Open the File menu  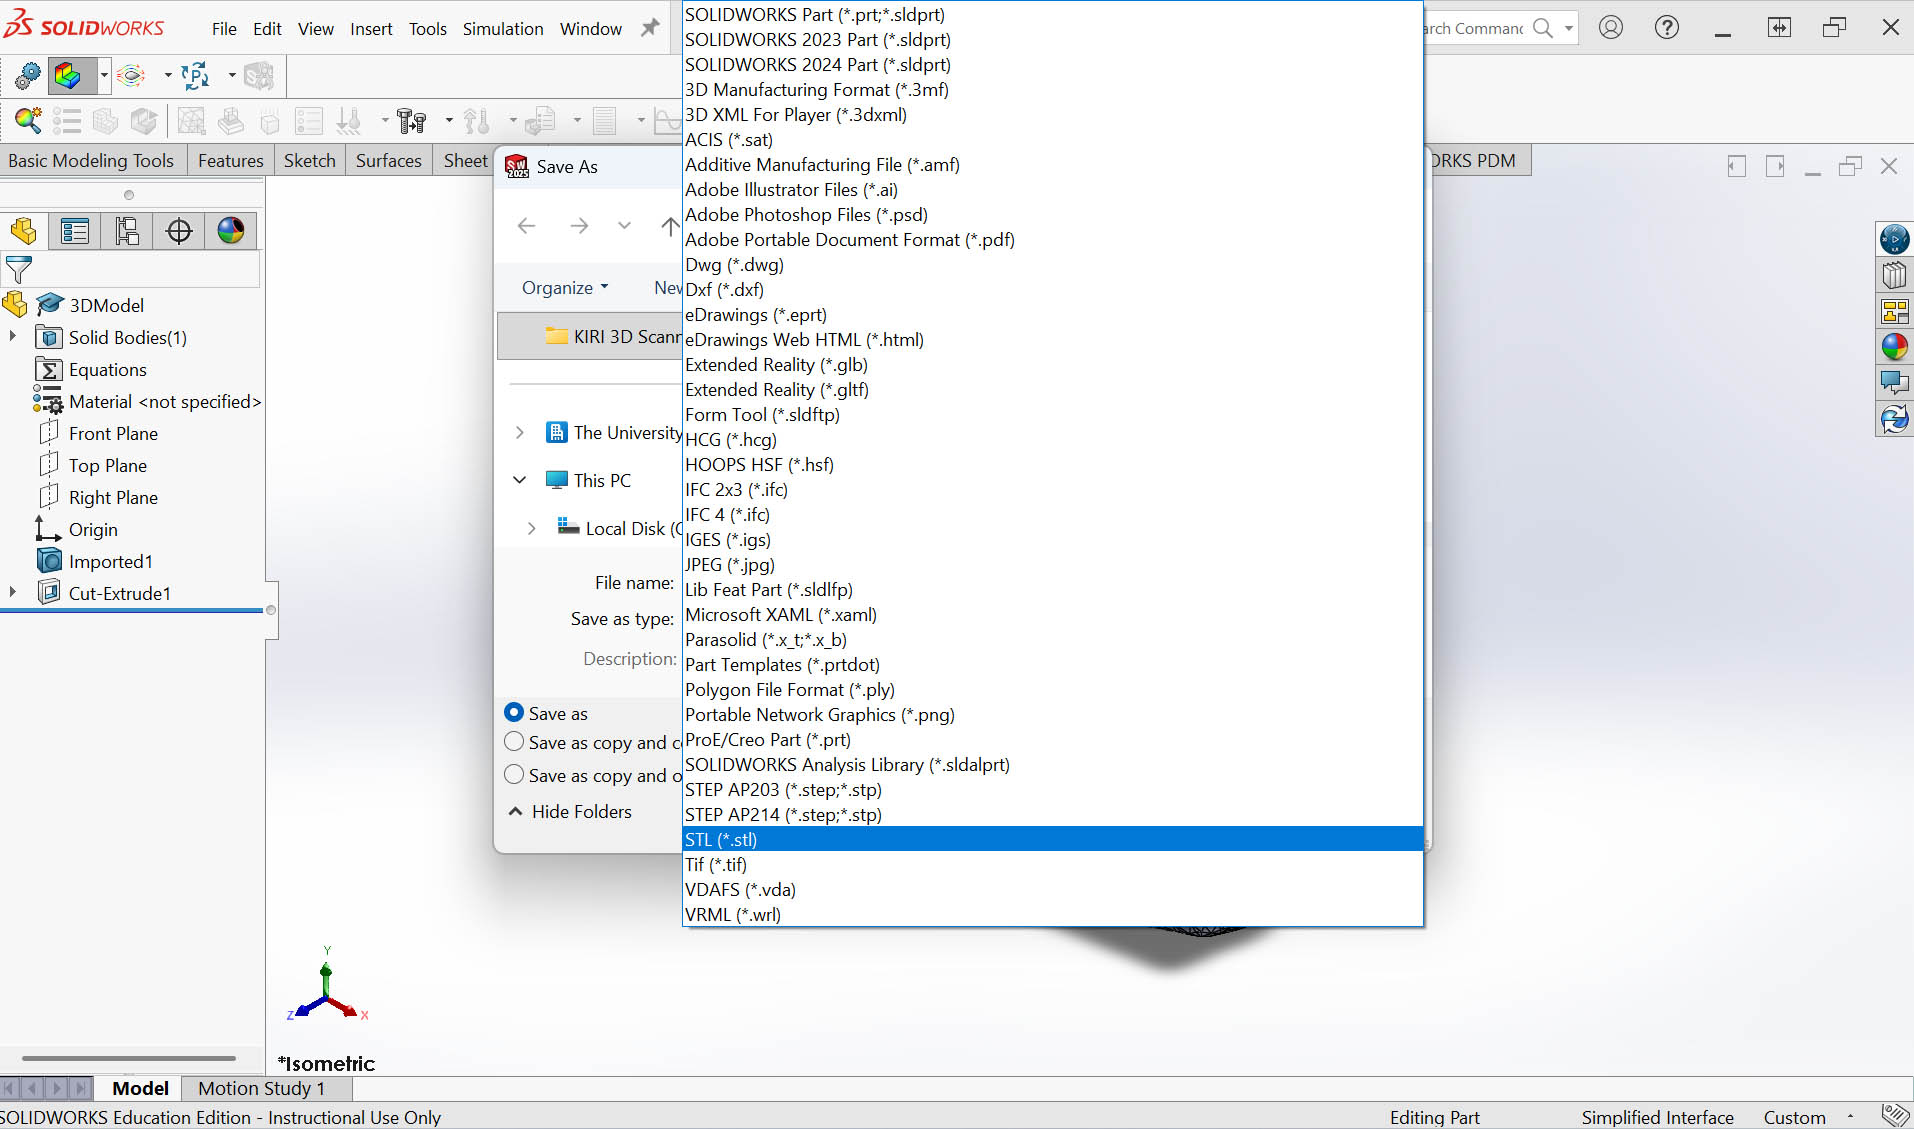pos(224,29)
